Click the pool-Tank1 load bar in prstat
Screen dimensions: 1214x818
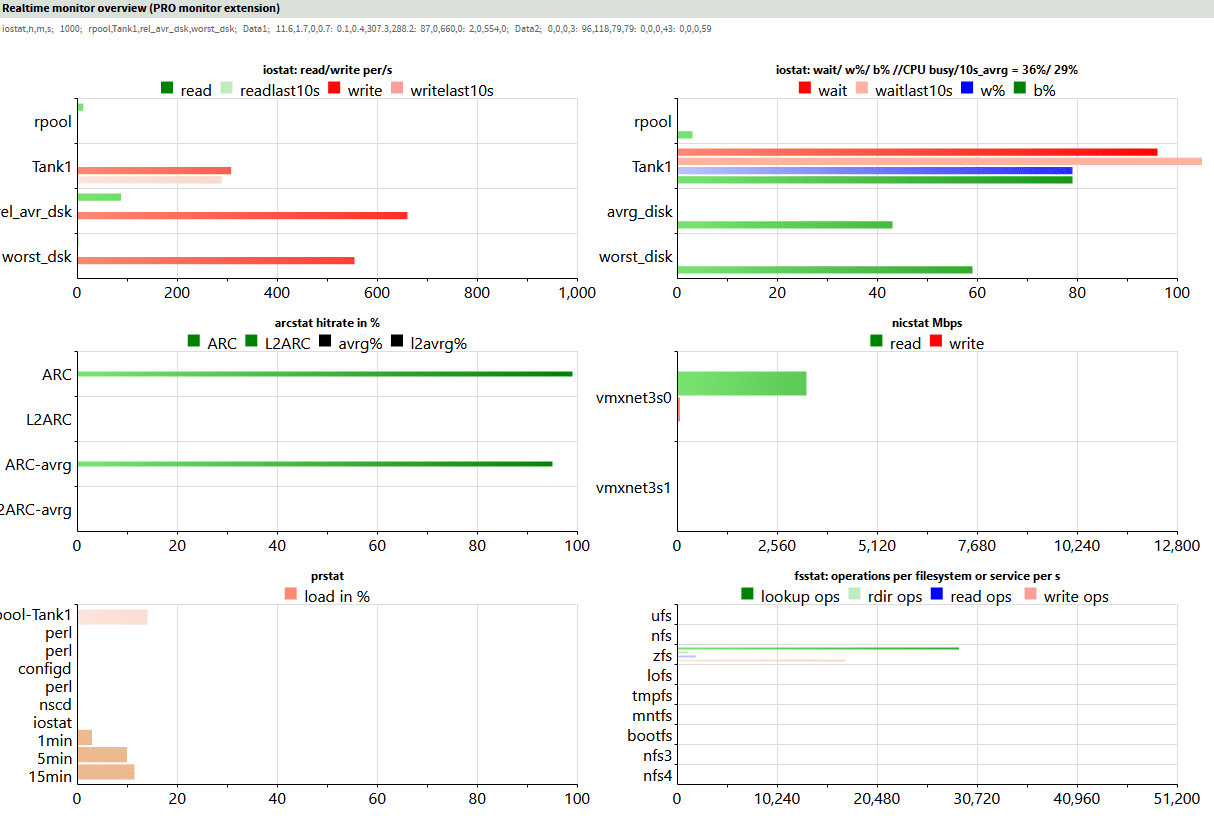[112, 616]
